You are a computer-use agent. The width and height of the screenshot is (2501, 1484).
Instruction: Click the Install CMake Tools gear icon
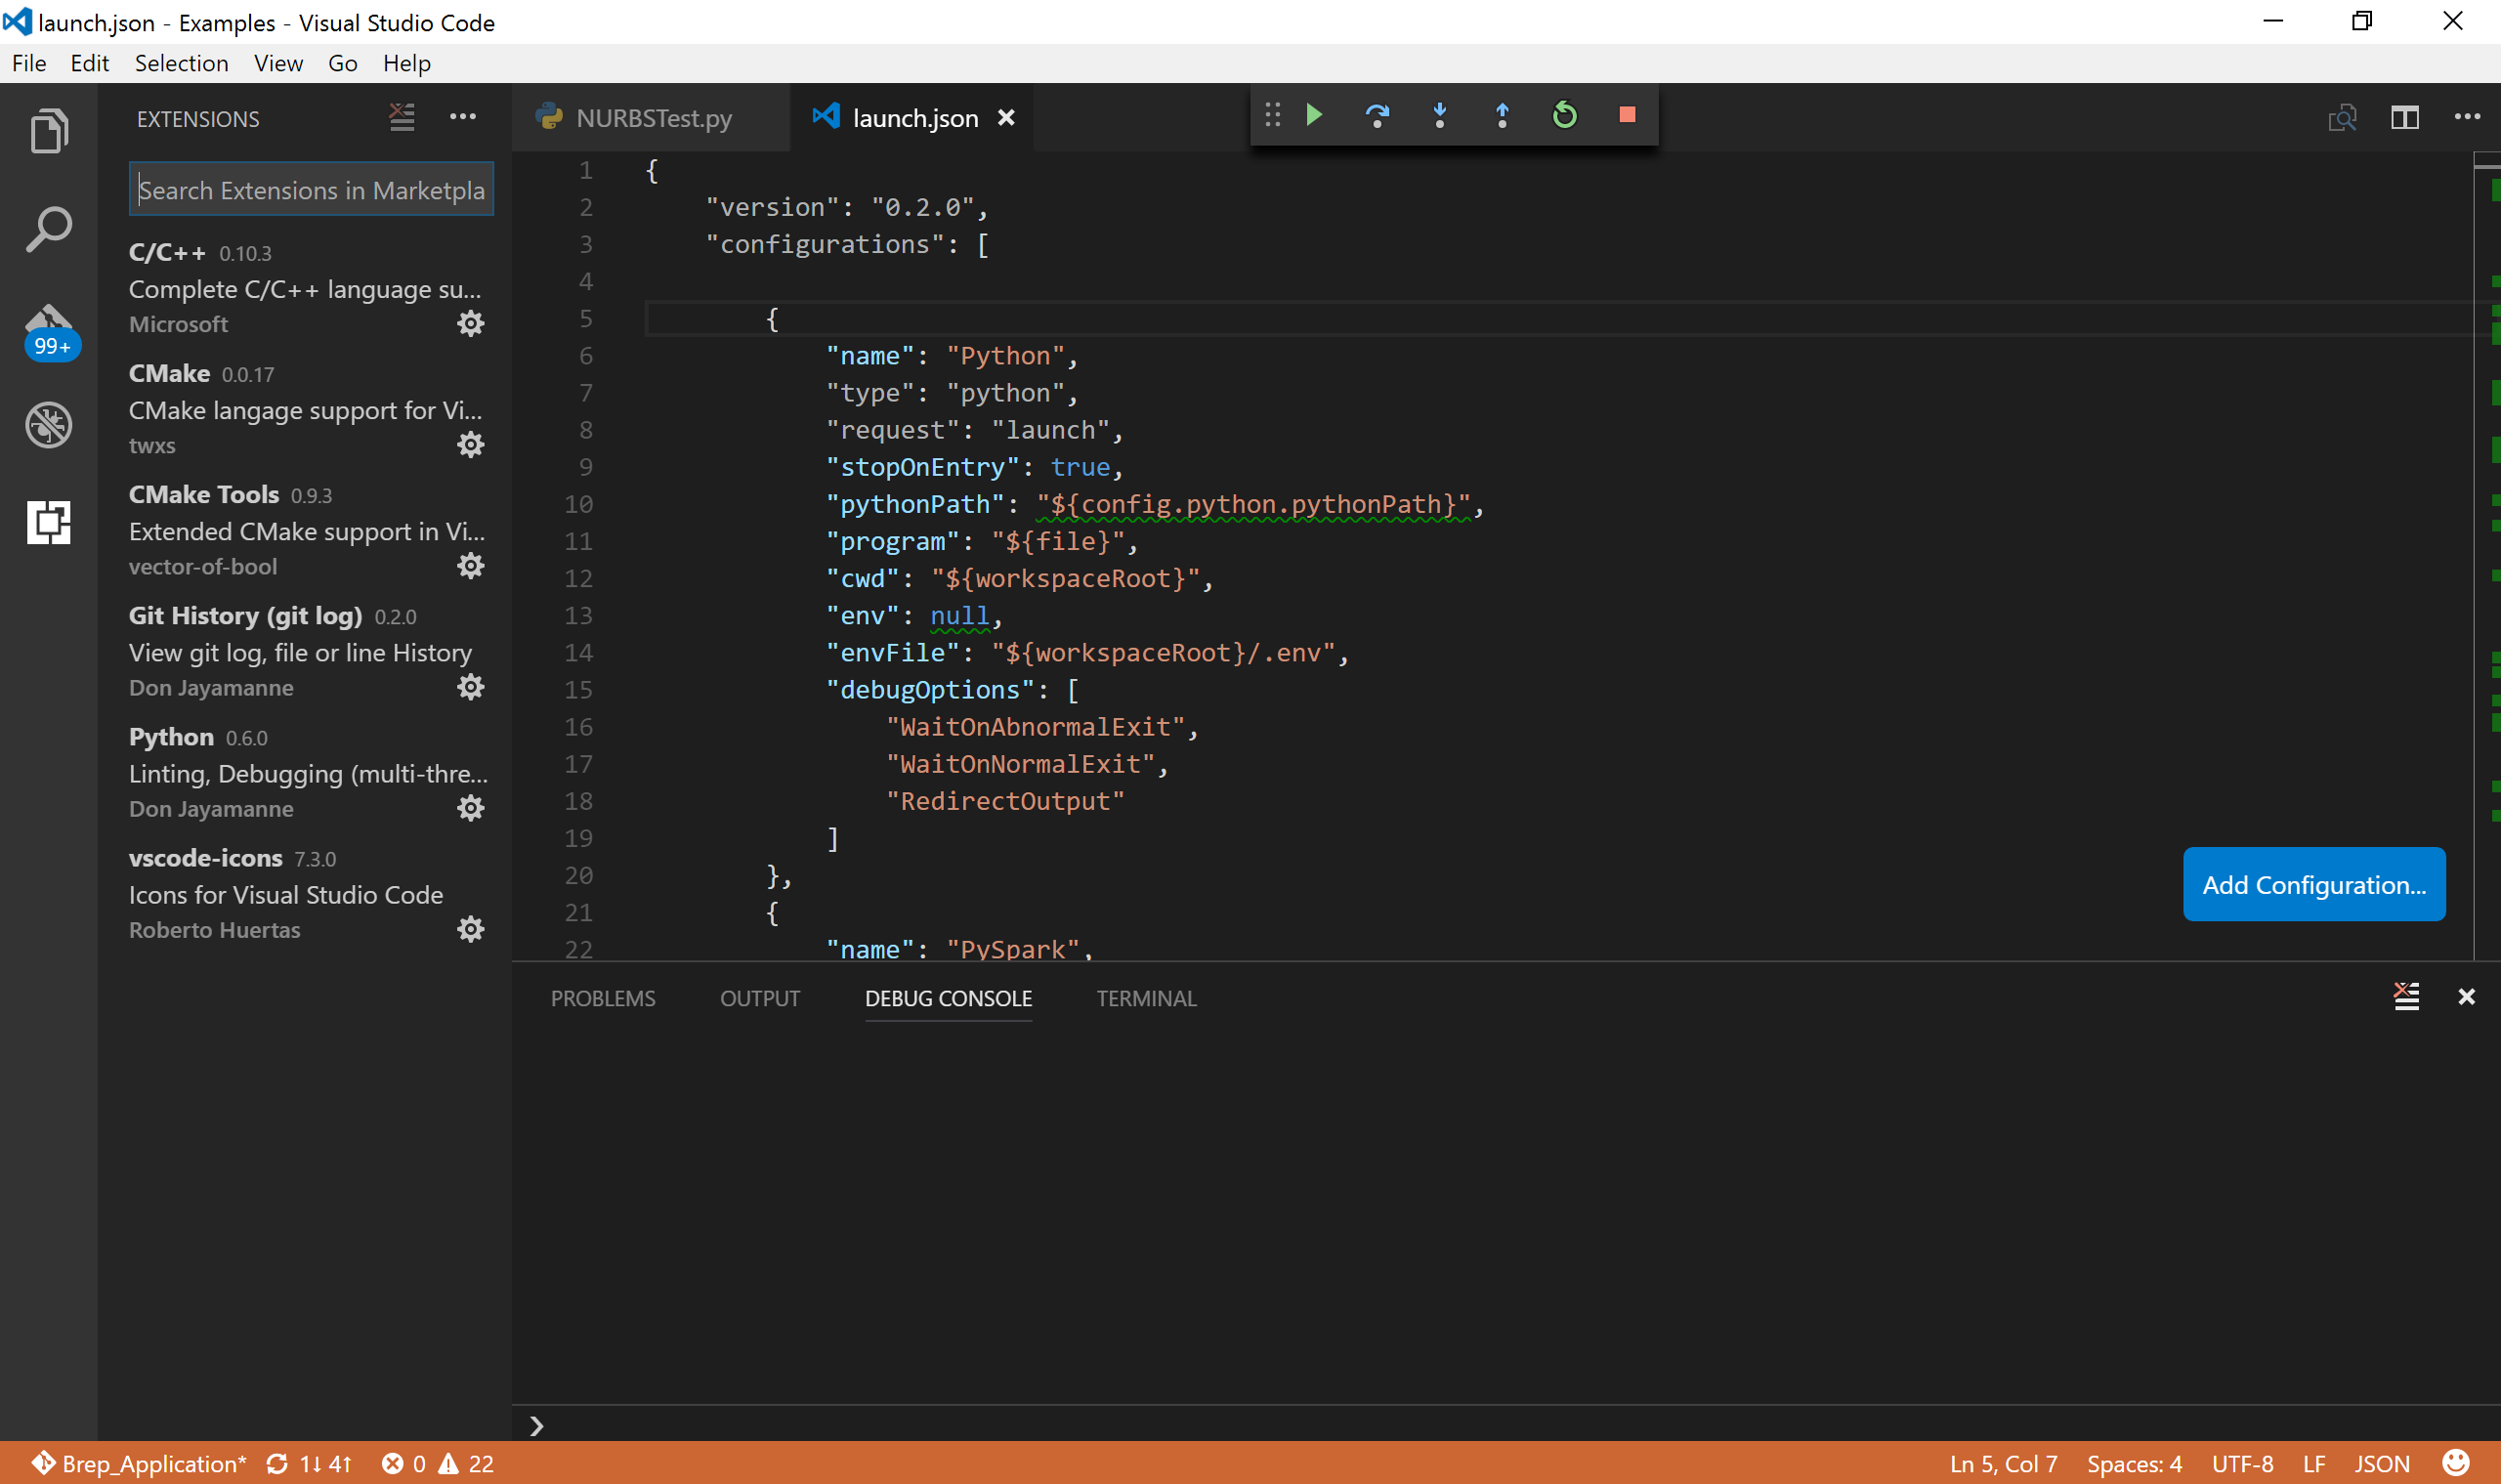[470, 566]
